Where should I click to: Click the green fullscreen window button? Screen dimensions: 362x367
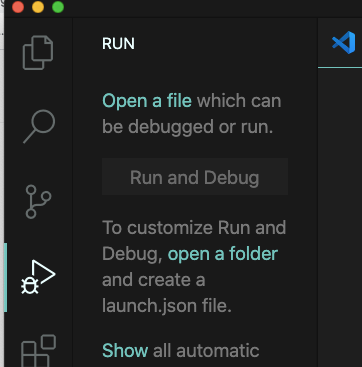coord(58,7)
